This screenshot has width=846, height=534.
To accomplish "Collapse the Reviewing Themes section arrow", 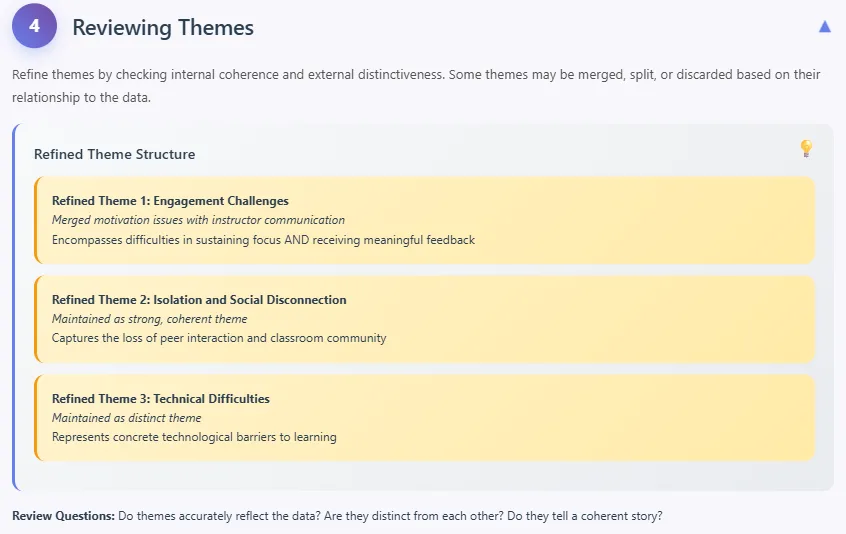I will (824, 27).
